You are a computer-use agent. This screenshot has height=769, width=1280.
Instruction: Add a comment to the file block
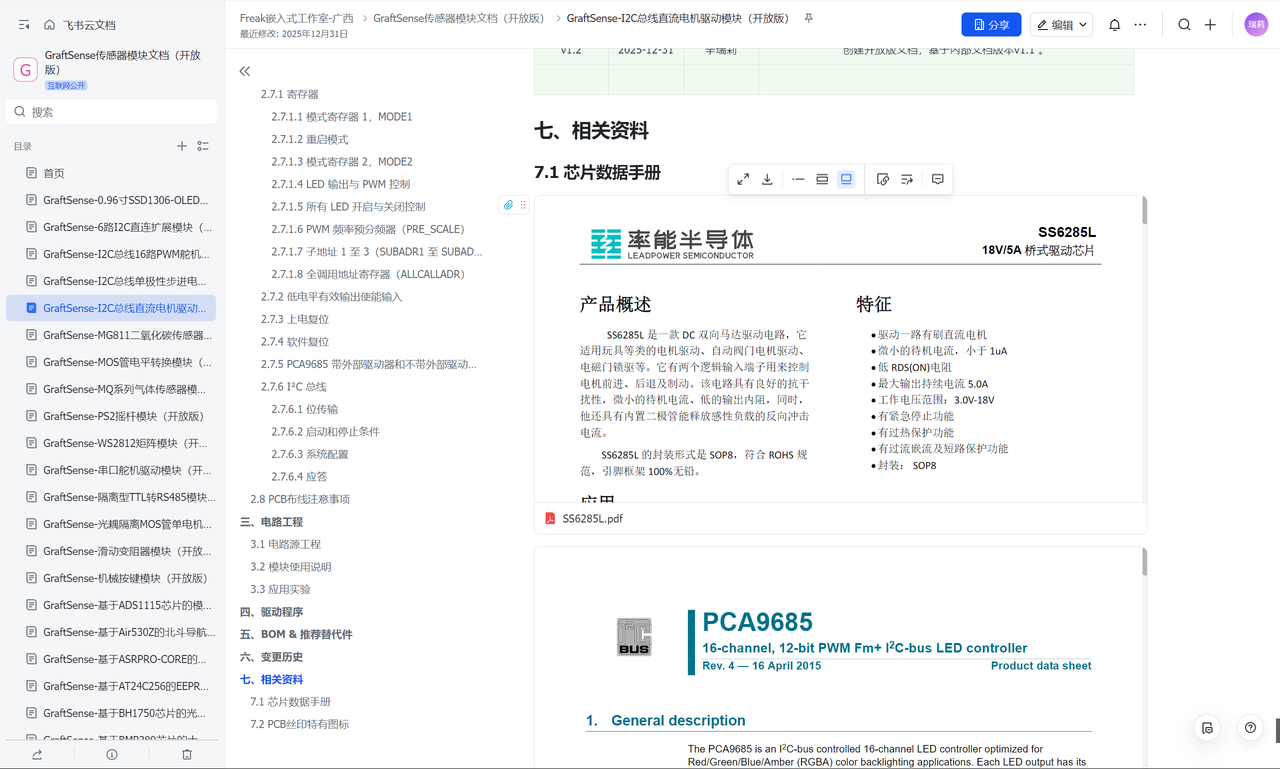pyautogui.click(x=937, y=179)
